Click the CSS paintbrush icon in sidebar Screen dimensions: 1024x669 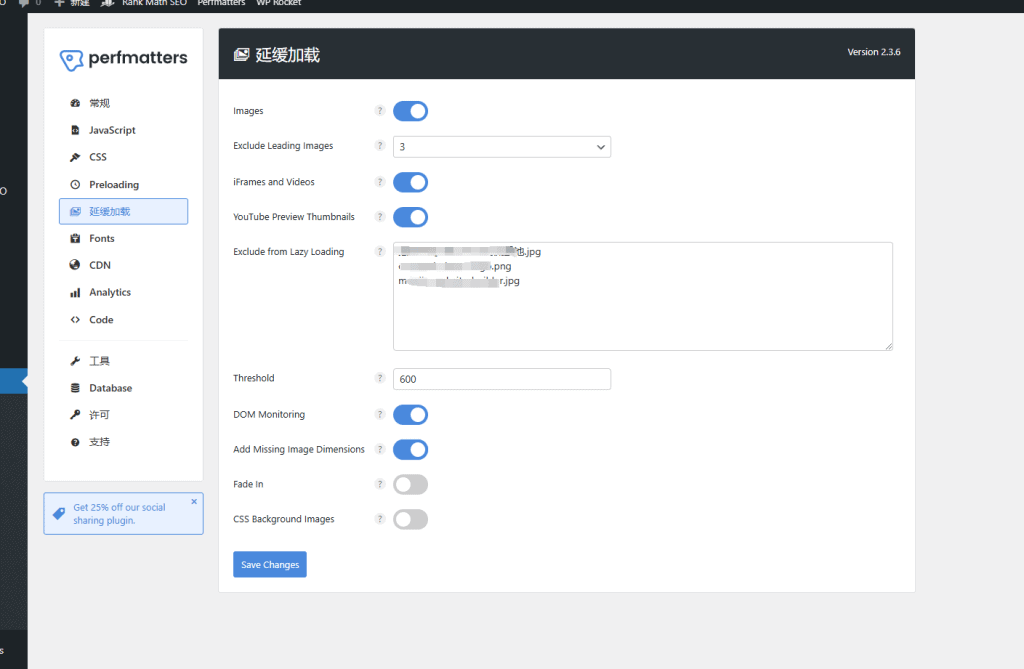click(75, 157)
